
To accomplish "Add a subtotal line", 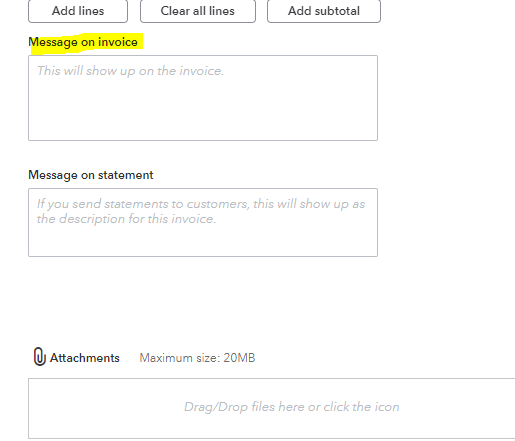I will (x=324, y=11).
